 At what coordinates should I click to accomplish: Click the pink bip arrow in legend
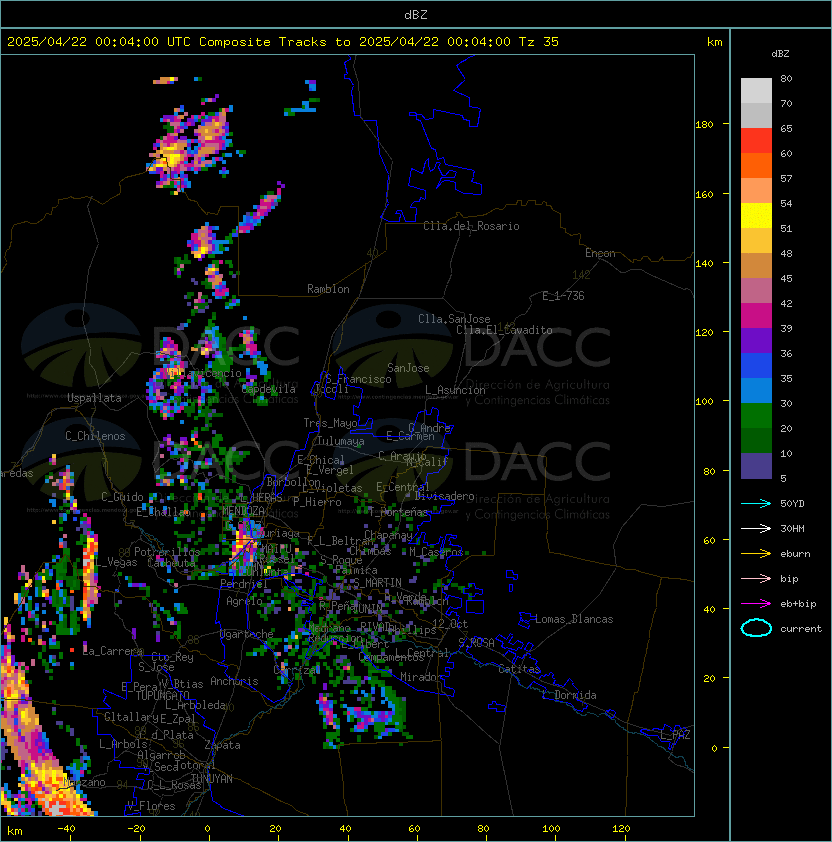tap(756, 578)
